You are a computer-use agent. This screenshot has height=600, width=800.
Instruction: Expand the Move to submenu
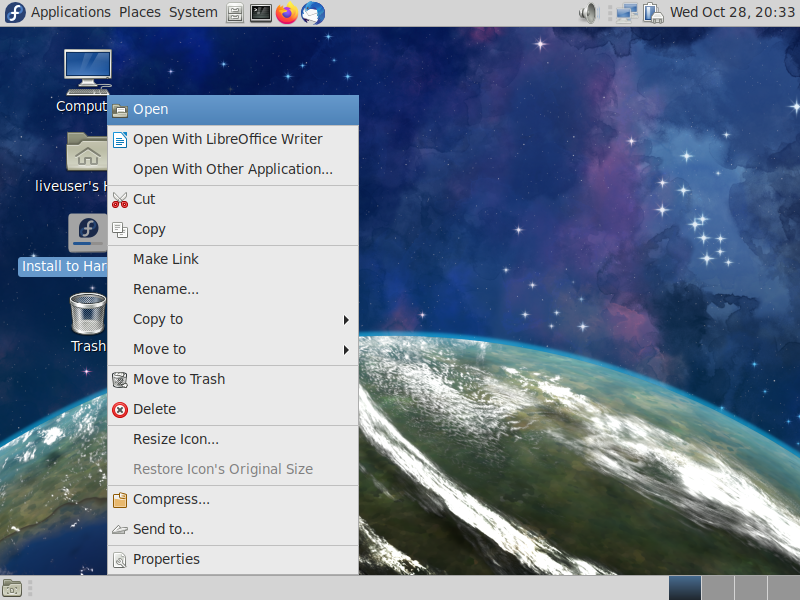point(233,349)
